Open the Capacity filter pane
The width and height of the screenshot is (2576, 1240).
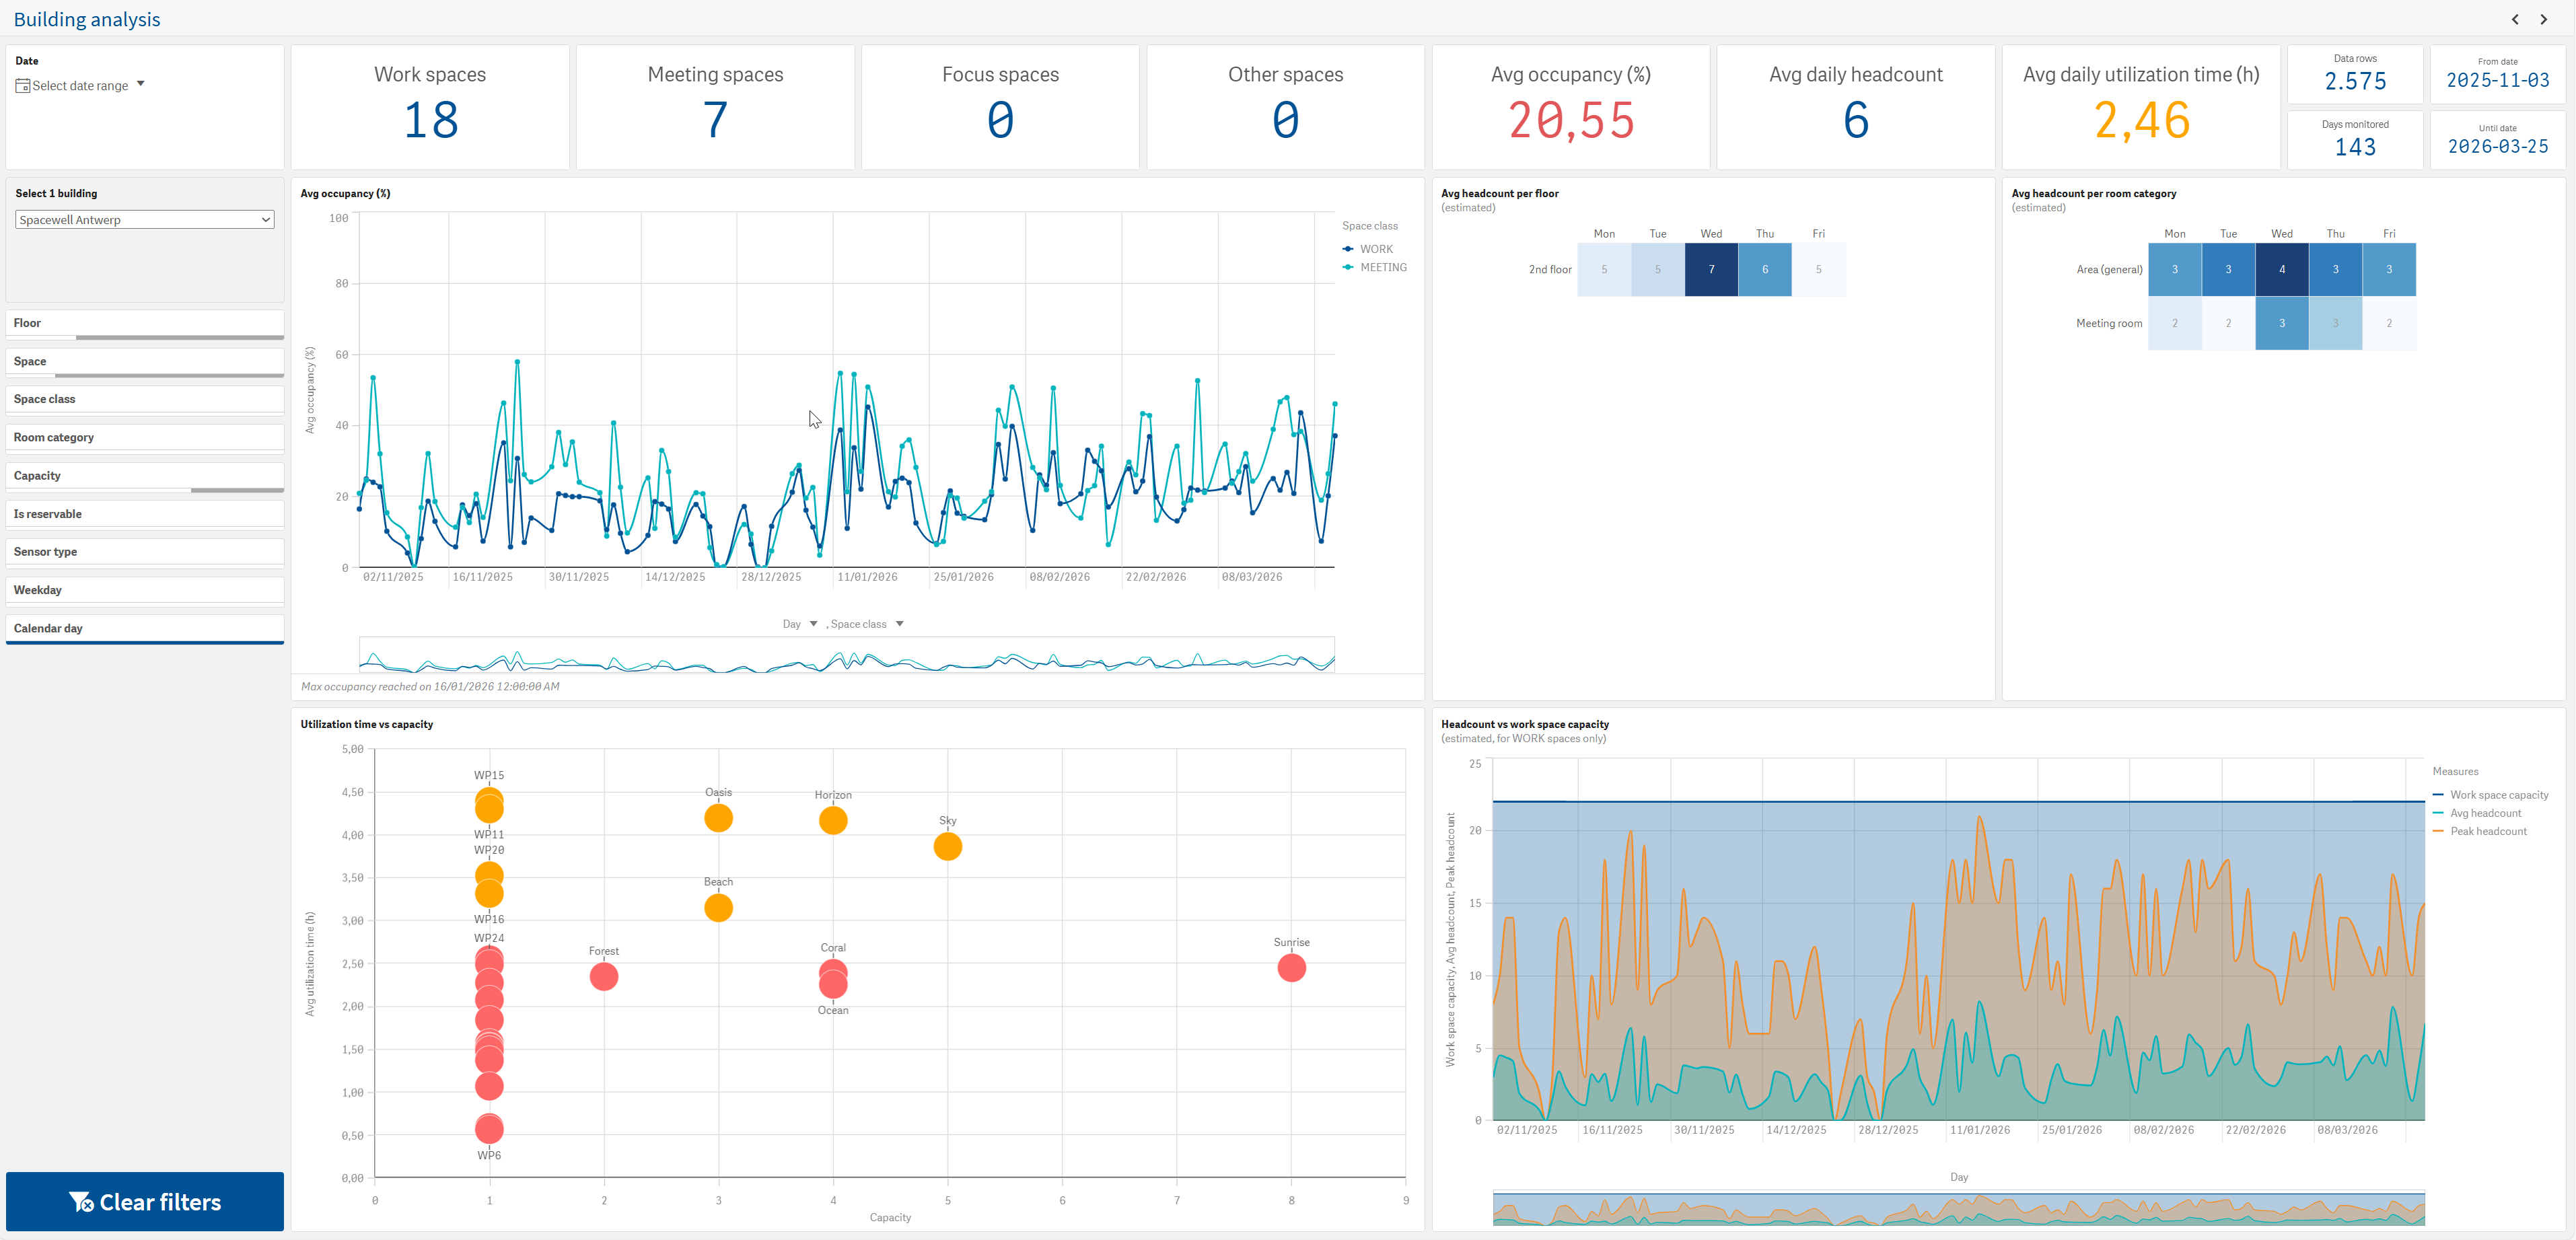point(145,476)
